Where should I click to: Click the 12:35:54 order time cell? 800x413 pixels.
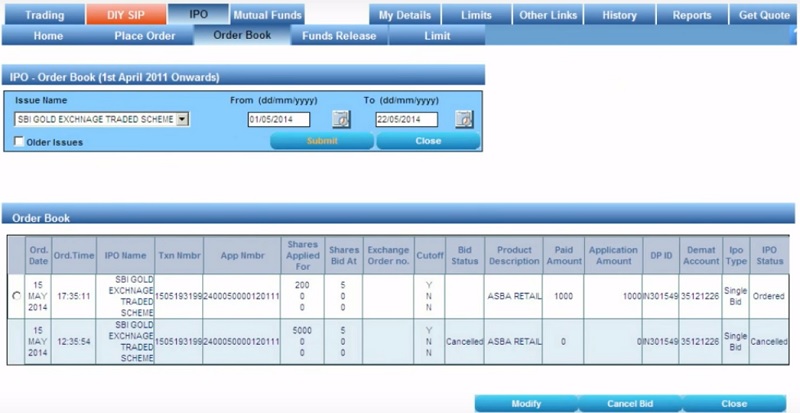click(74, 342)
